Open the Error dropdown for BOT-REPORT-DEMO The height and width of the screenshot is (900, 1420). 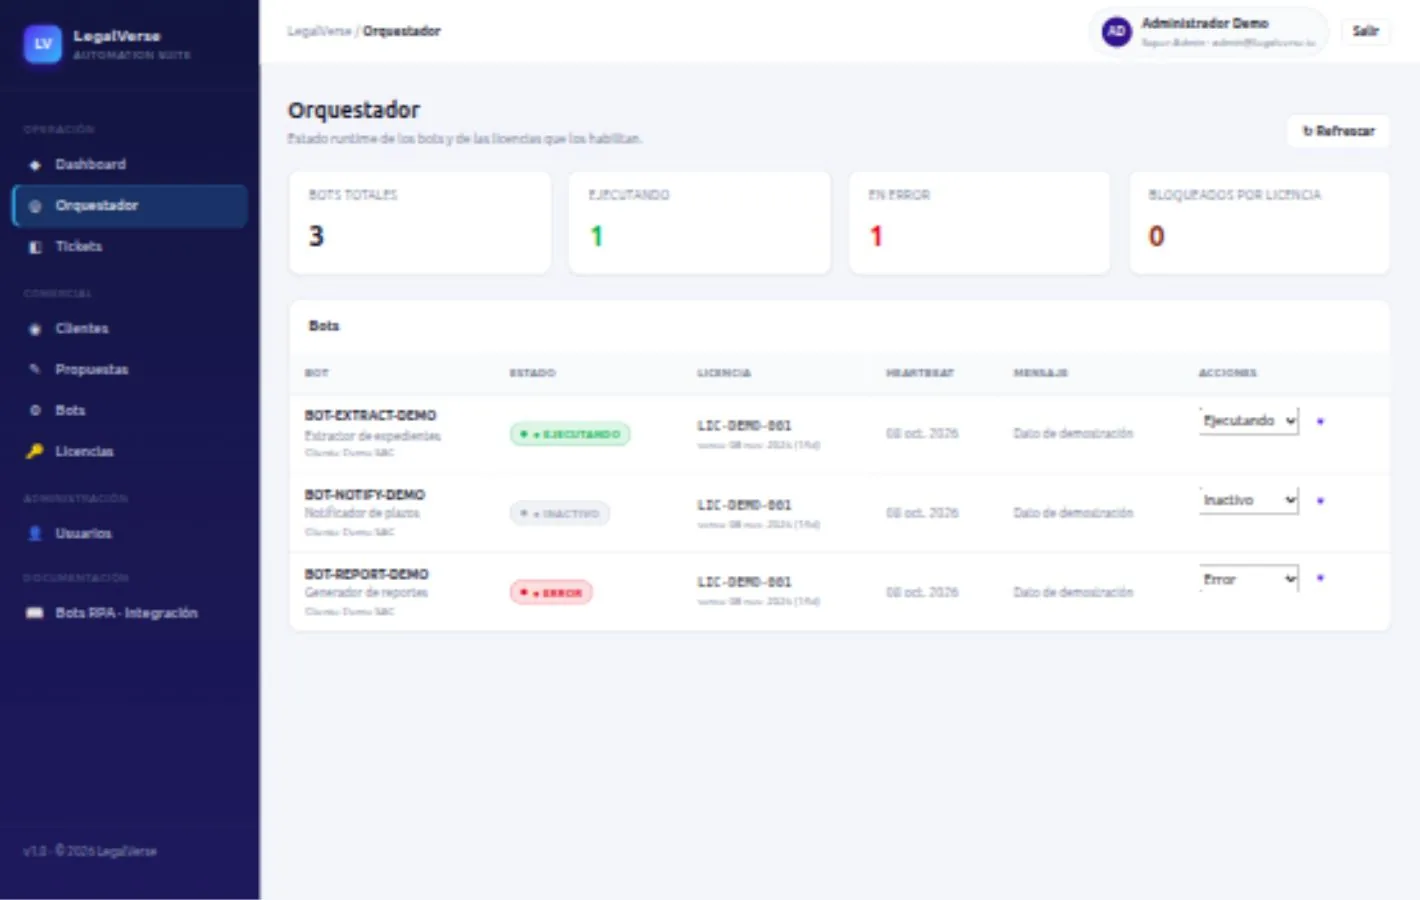1249,579
